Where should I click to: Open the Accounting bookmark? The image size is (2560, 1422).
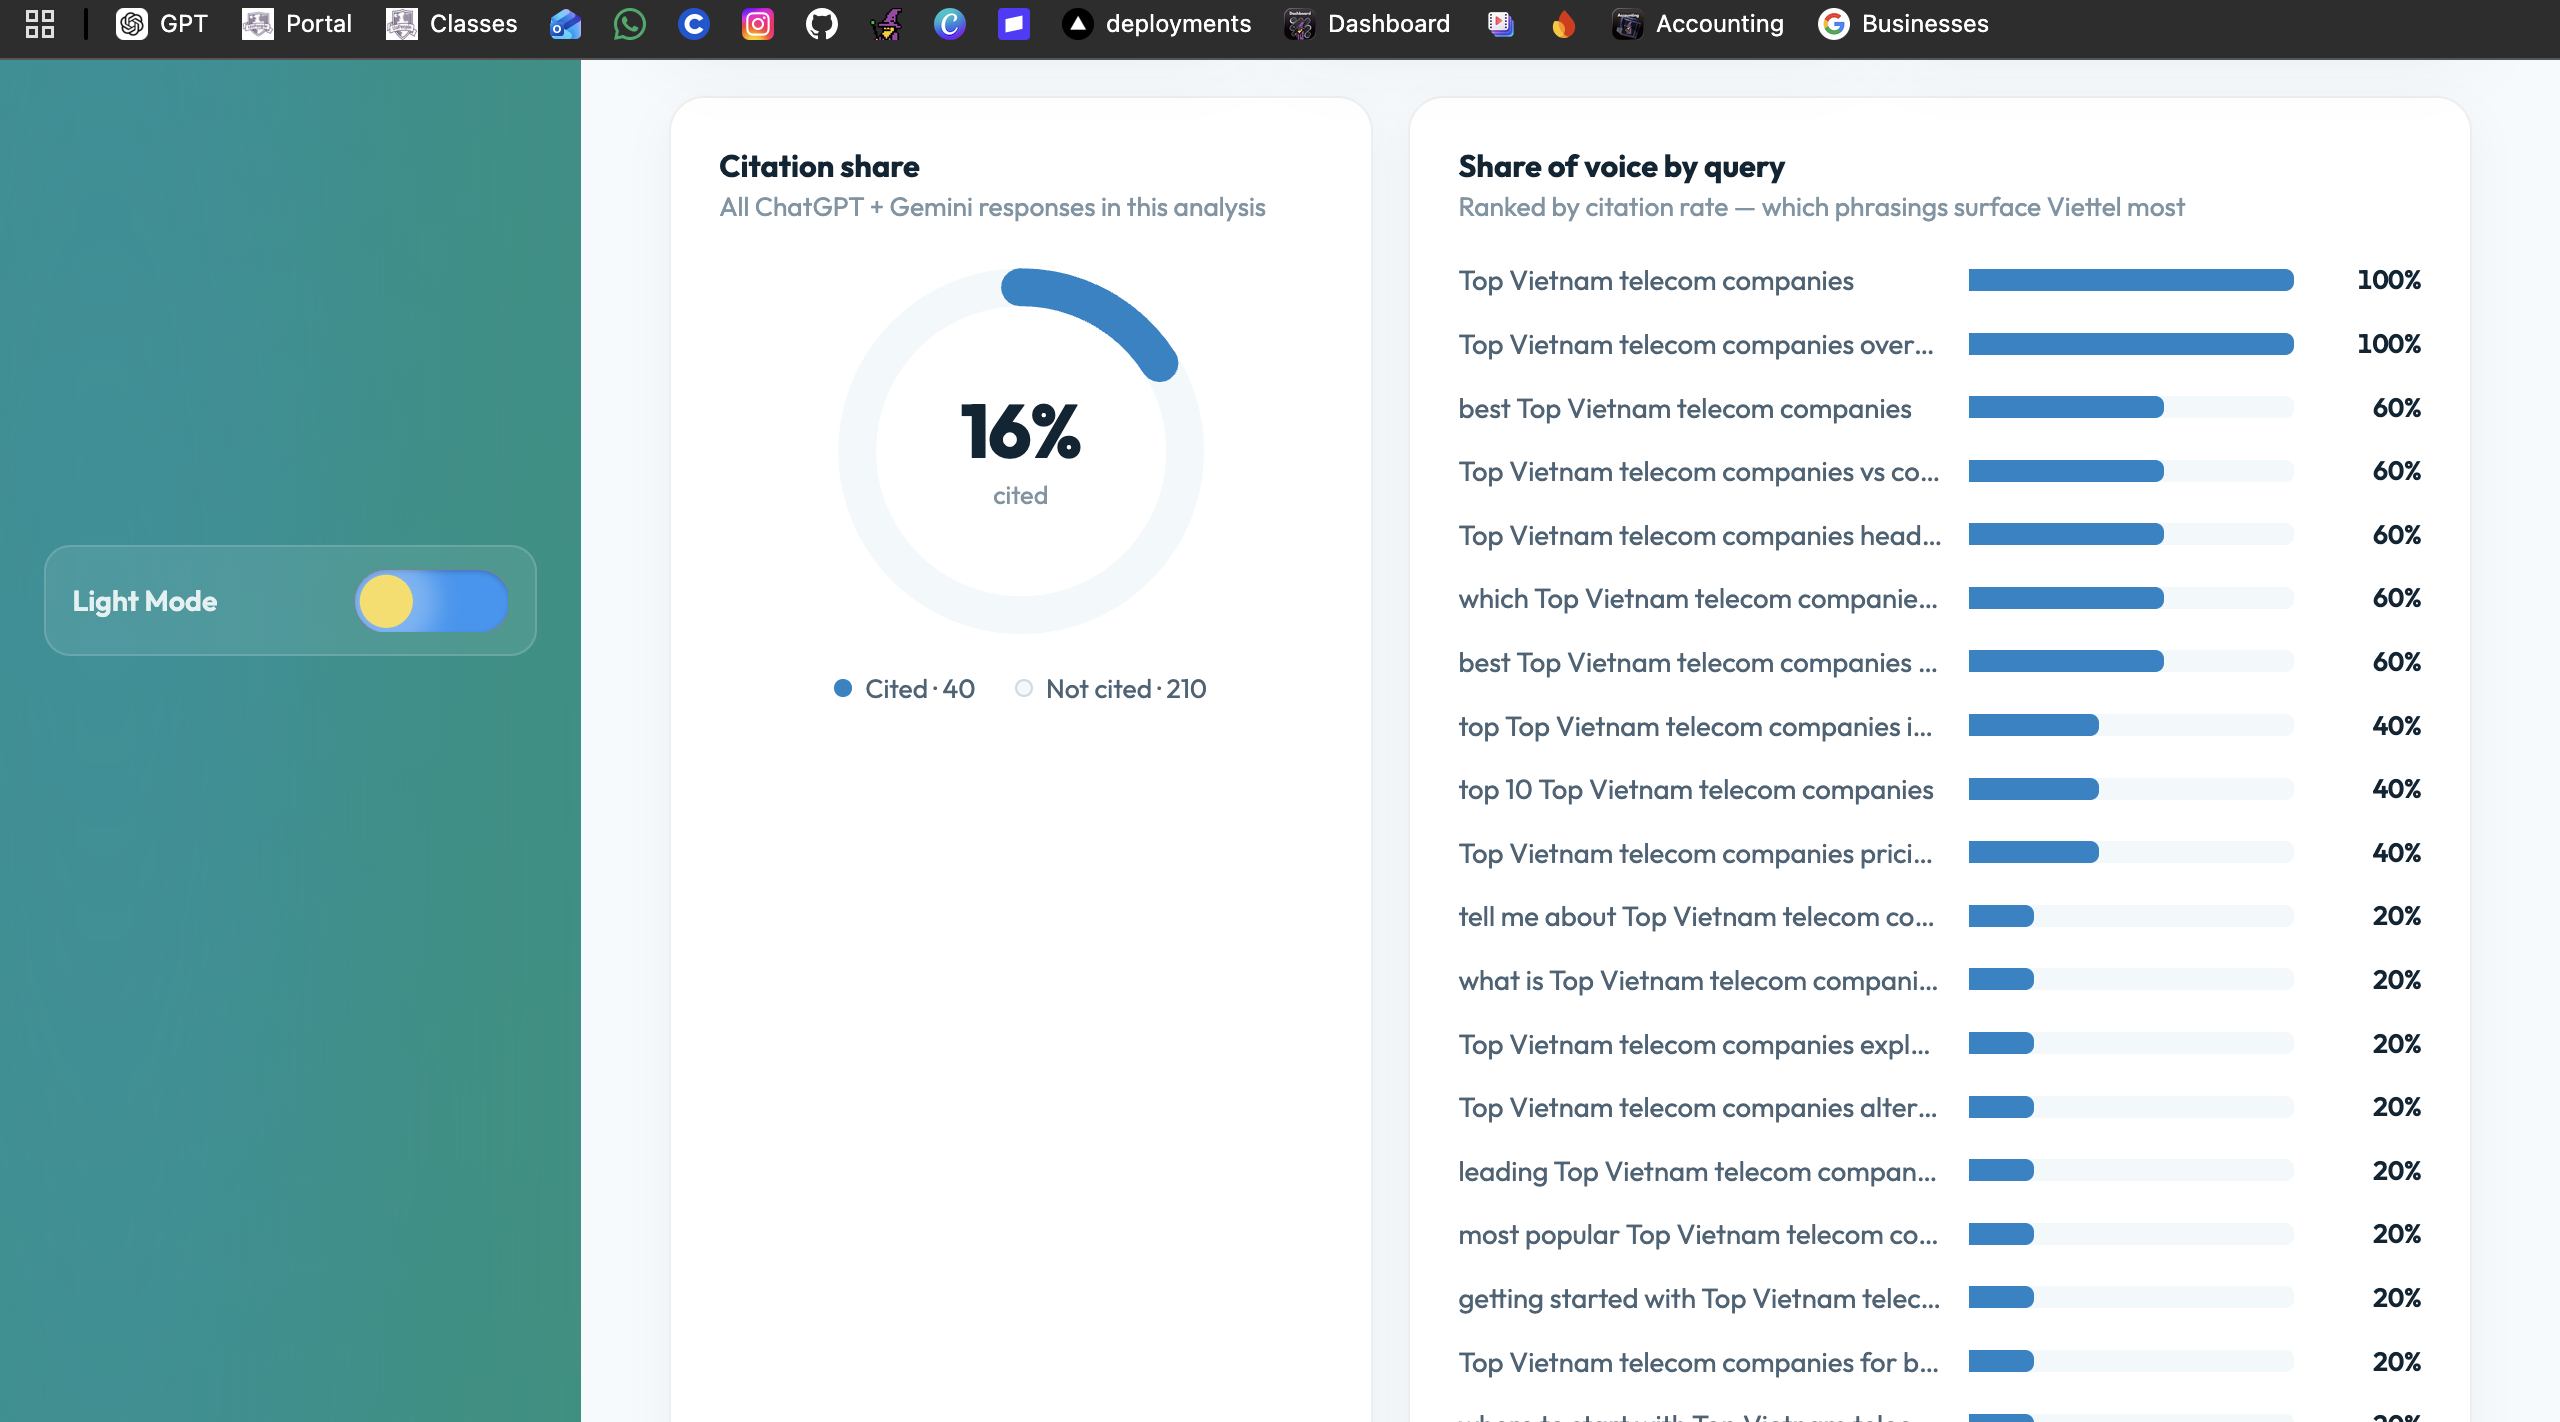(x=1698, y=24)
